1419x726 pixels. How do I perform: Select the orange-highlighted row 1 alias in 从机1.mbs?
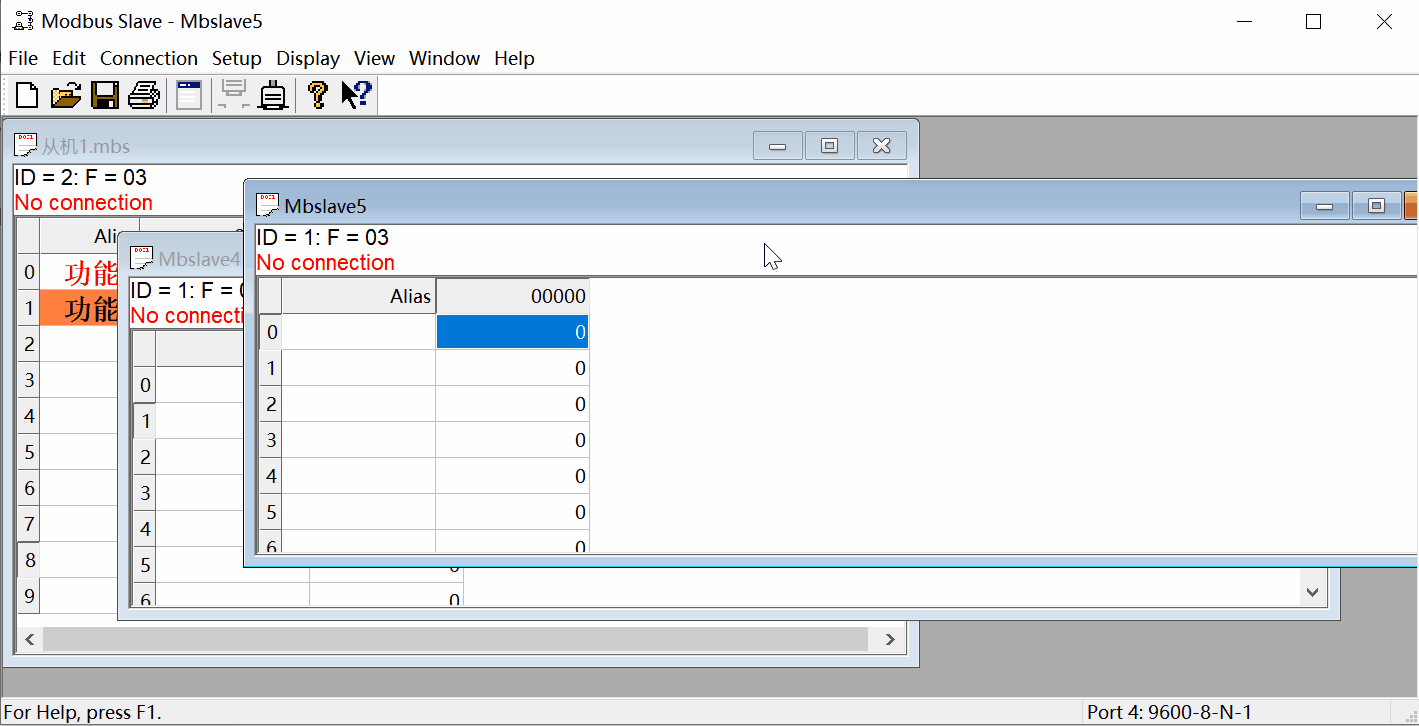tap(79, 308)
